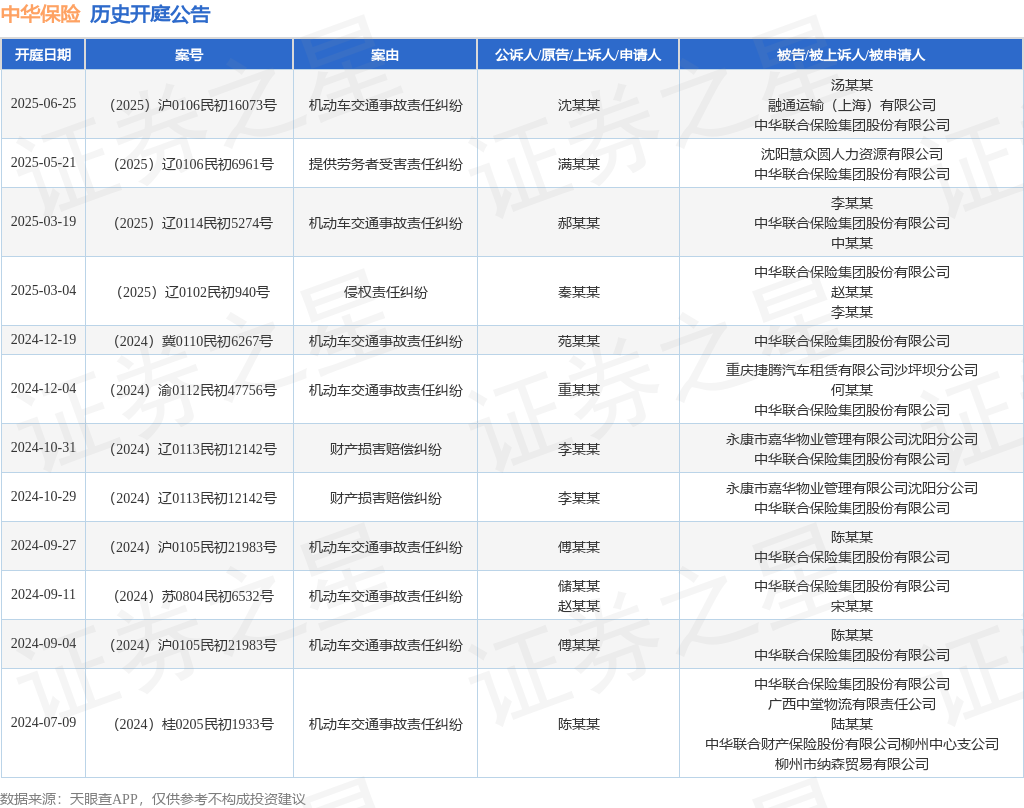Click 柳州市纳森贸易有限公司
The width and height of the screenshot is (1024, 808).
tap(852, 764)
